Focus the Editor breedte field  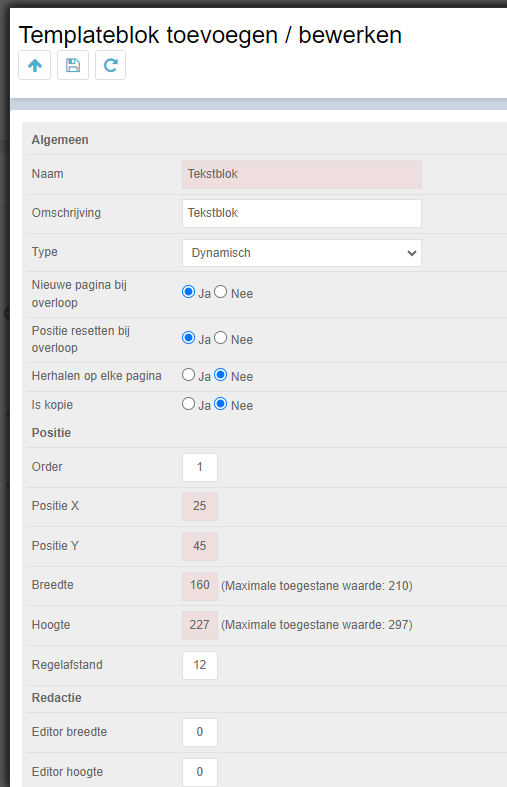(x=200, y=732)
